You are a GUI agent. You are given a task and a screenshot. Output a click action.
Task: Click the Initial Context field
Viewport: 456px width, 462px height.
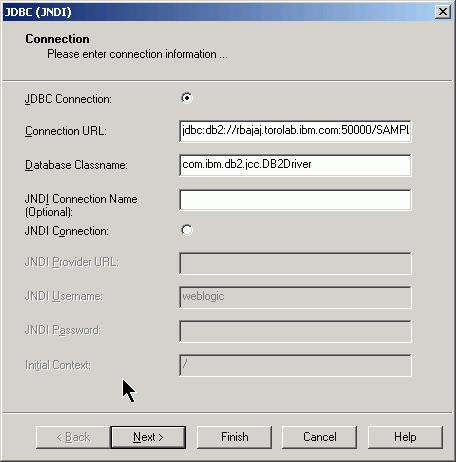[295, 365]
